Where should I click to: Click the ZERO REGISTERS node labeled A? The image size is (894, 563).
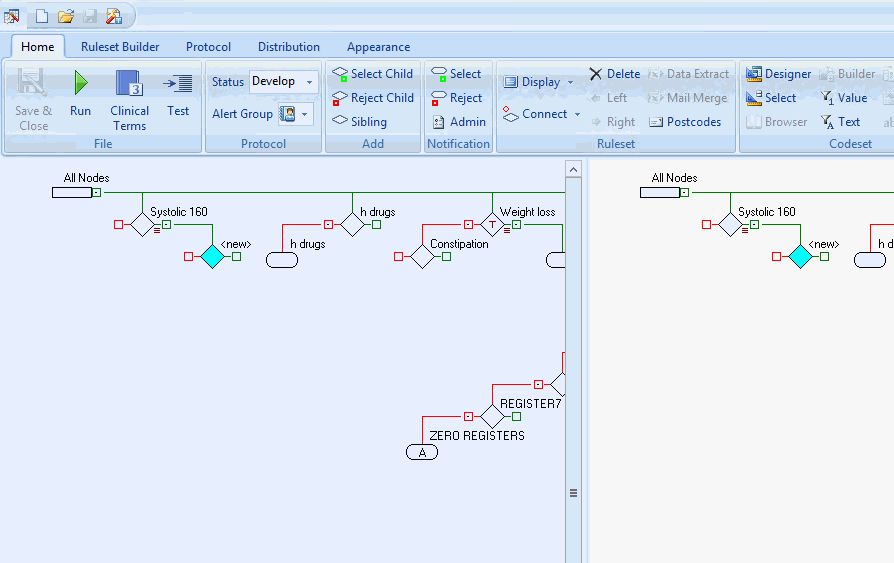[422, 453]
